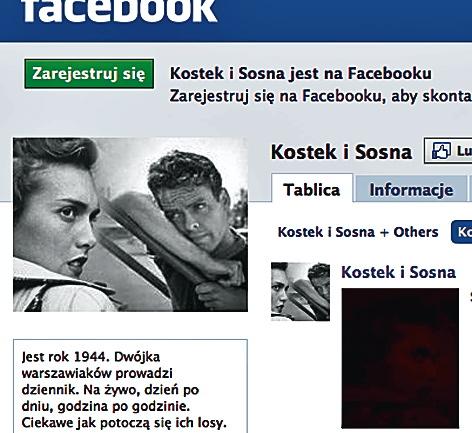Click the green Zarejestruj się button
472x433 pixels.
pos(89,74)
